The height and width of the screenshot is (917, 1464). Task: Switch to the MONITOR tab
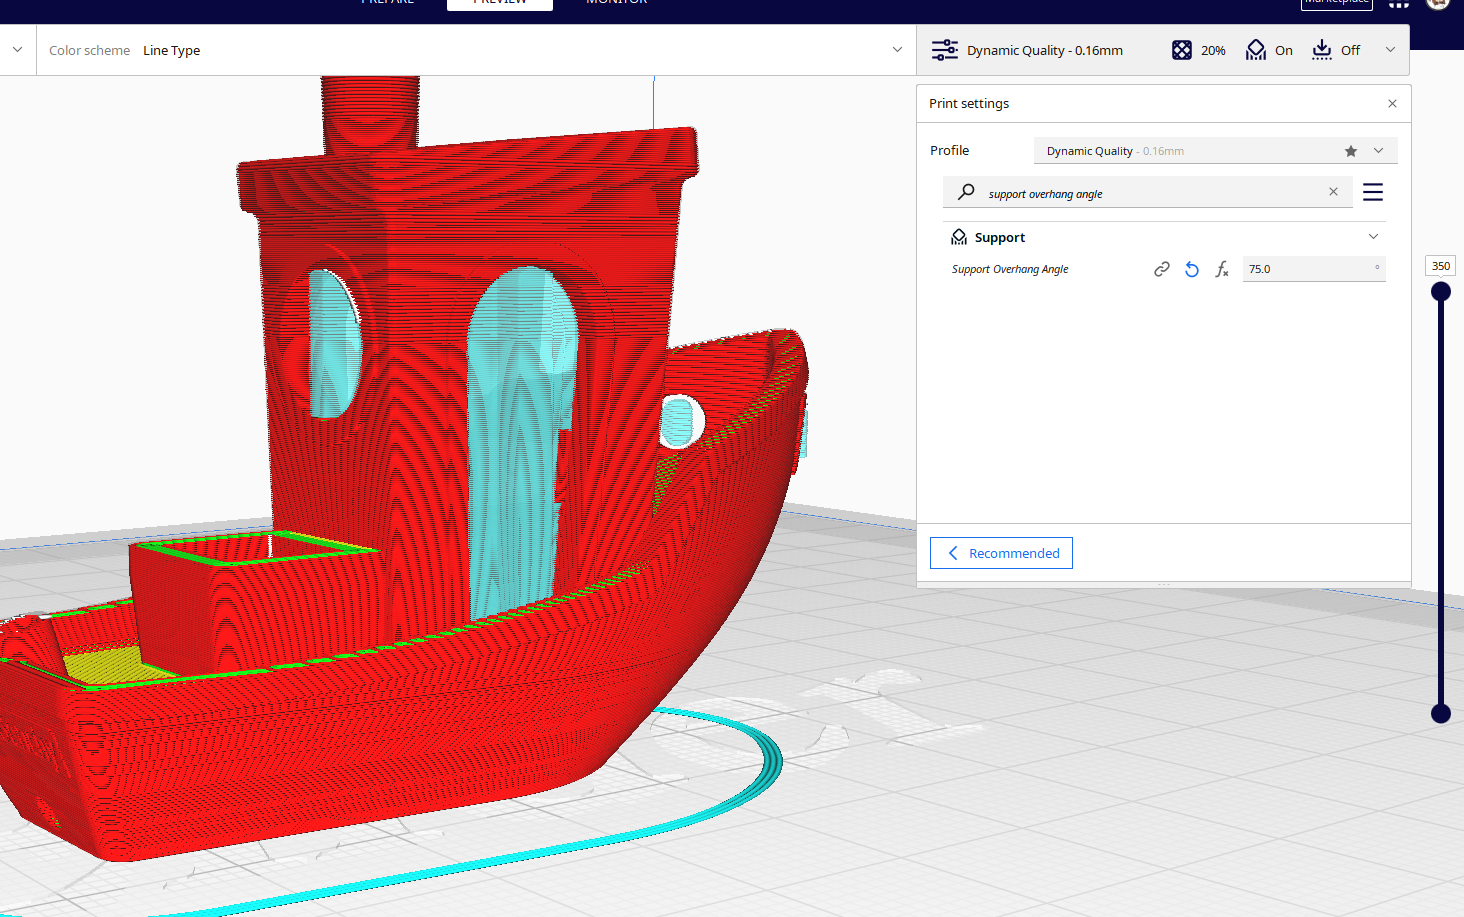coord(616,4)
